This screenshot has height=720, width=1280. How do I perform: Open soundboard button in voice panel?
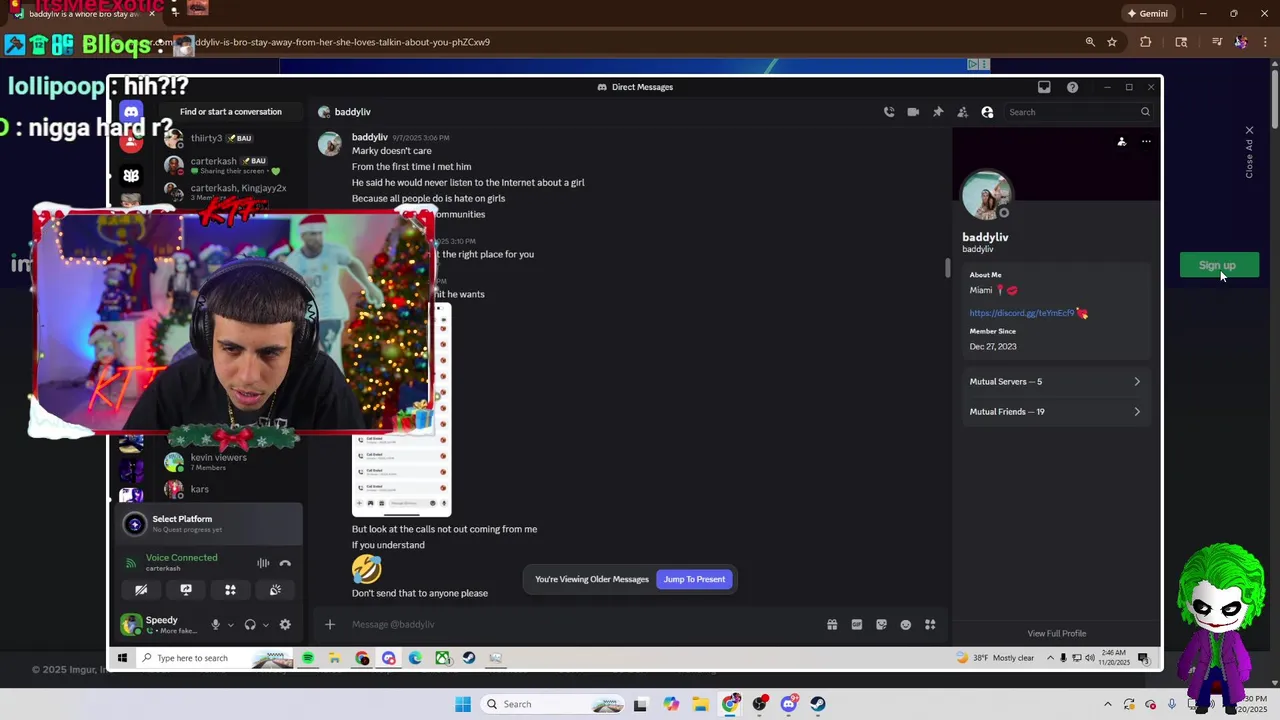pos(275,590)
